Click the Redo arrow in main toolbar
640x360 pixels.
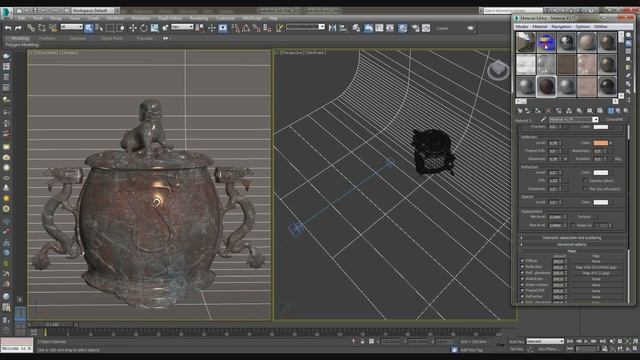(x=18, y=28)
